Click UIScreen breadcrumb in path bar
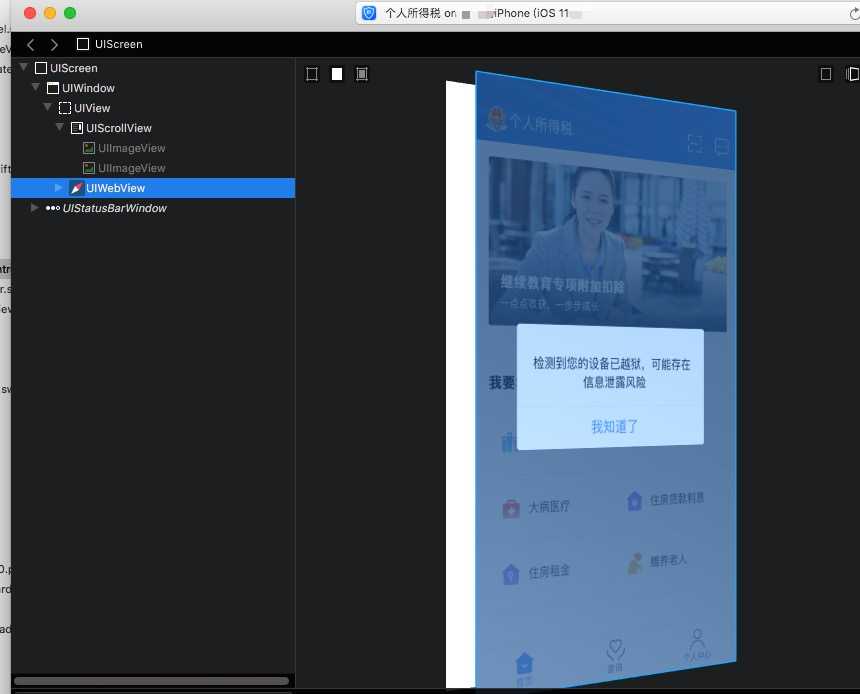This screenshot has width=860, height=694. [110, 44]
